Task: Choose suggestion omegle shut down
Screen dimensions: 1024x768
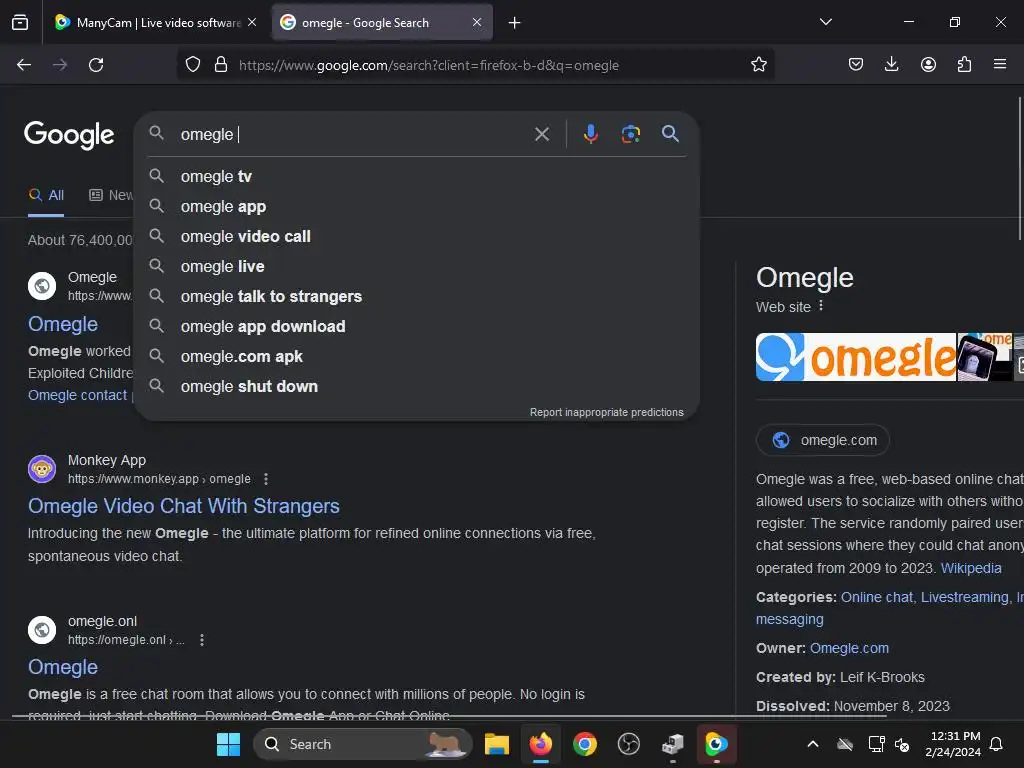Action: point(416,387)
